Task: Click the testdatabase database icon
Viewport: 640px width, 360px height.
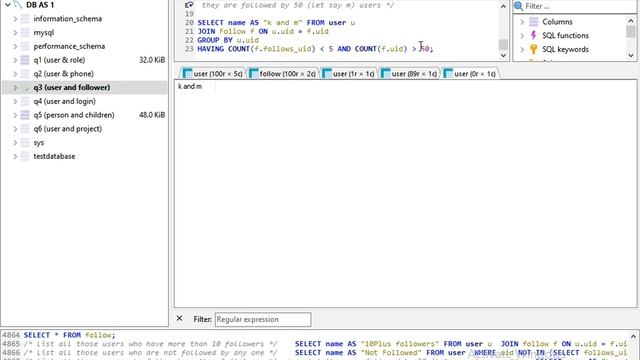Action: point(25,156)
